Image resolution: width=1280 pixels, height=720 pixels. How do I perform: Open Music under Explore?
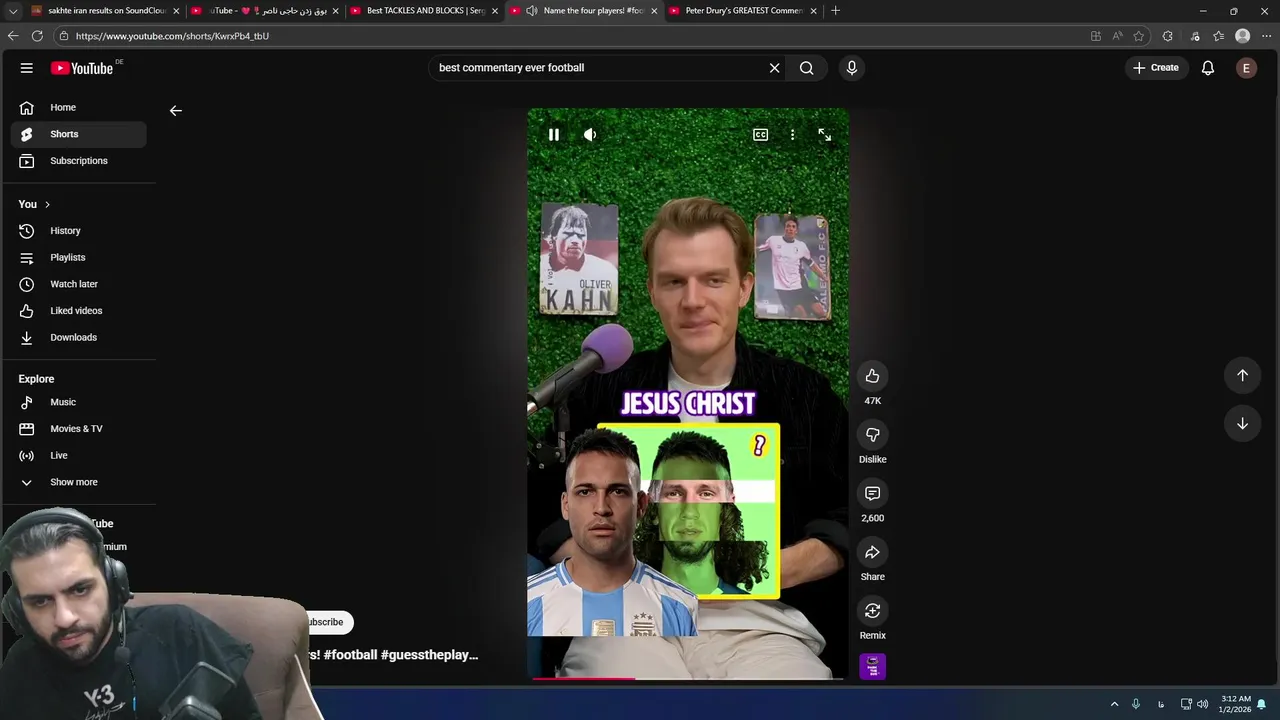point(78,402)
